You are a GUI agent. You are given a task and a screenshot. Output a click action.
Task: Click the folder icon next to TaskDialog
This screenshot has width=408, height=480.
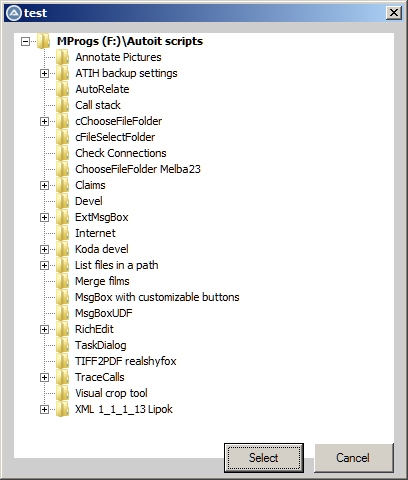pos(62,345)
